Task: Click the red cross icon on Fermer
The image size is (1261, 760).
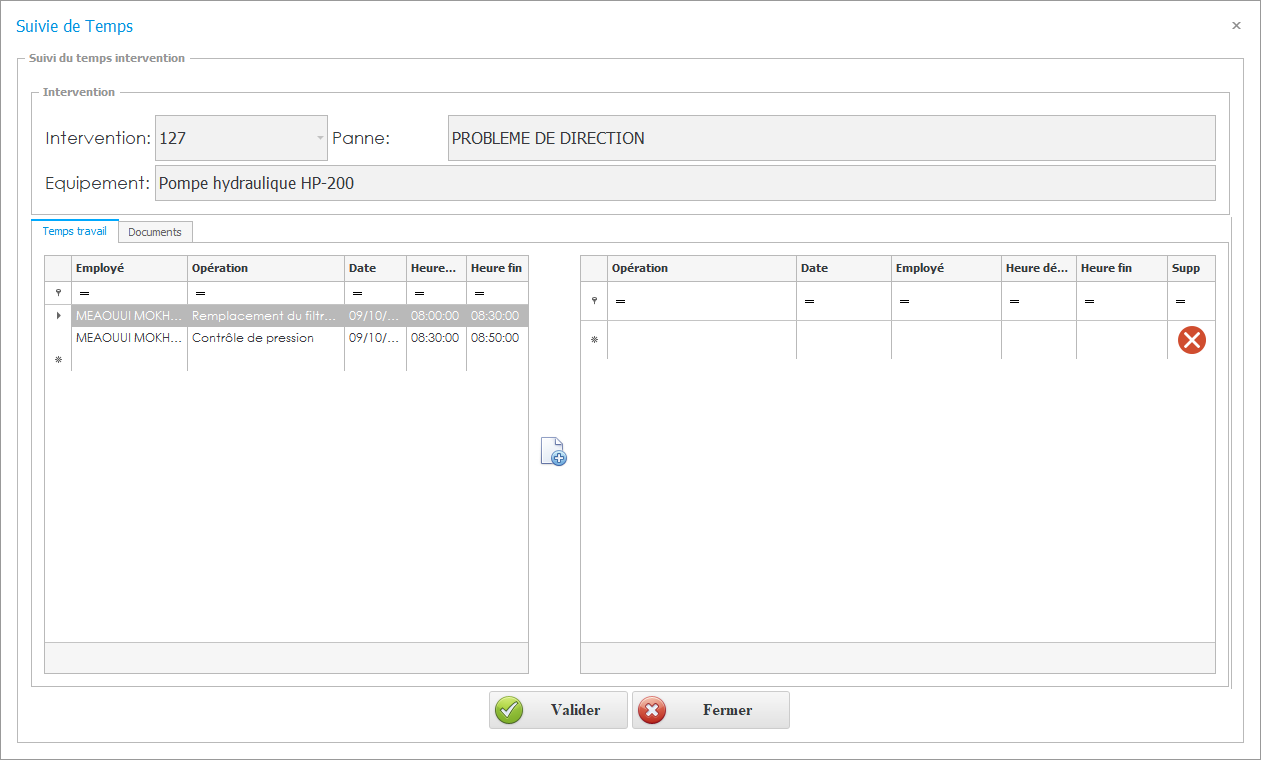Action: click(x=652, y=710)
